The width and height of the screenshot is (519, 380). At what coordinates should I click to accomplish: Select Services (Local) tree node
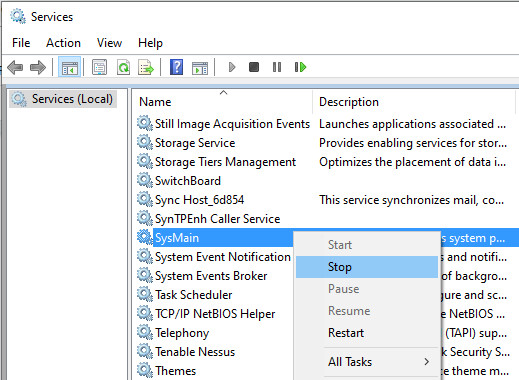(63, 99)
